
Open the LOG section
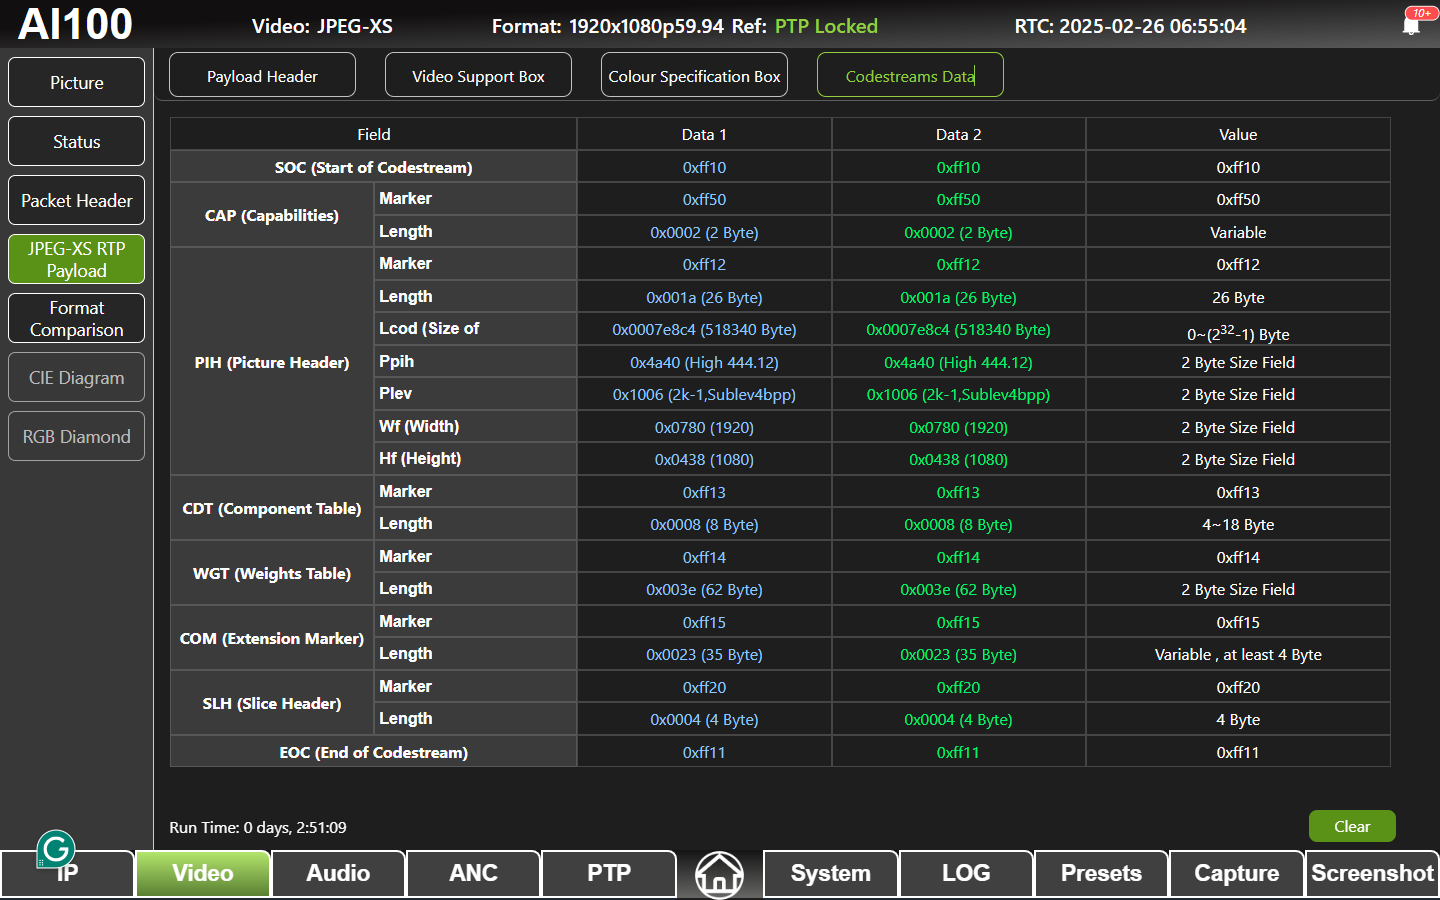[x=966, y=874]
